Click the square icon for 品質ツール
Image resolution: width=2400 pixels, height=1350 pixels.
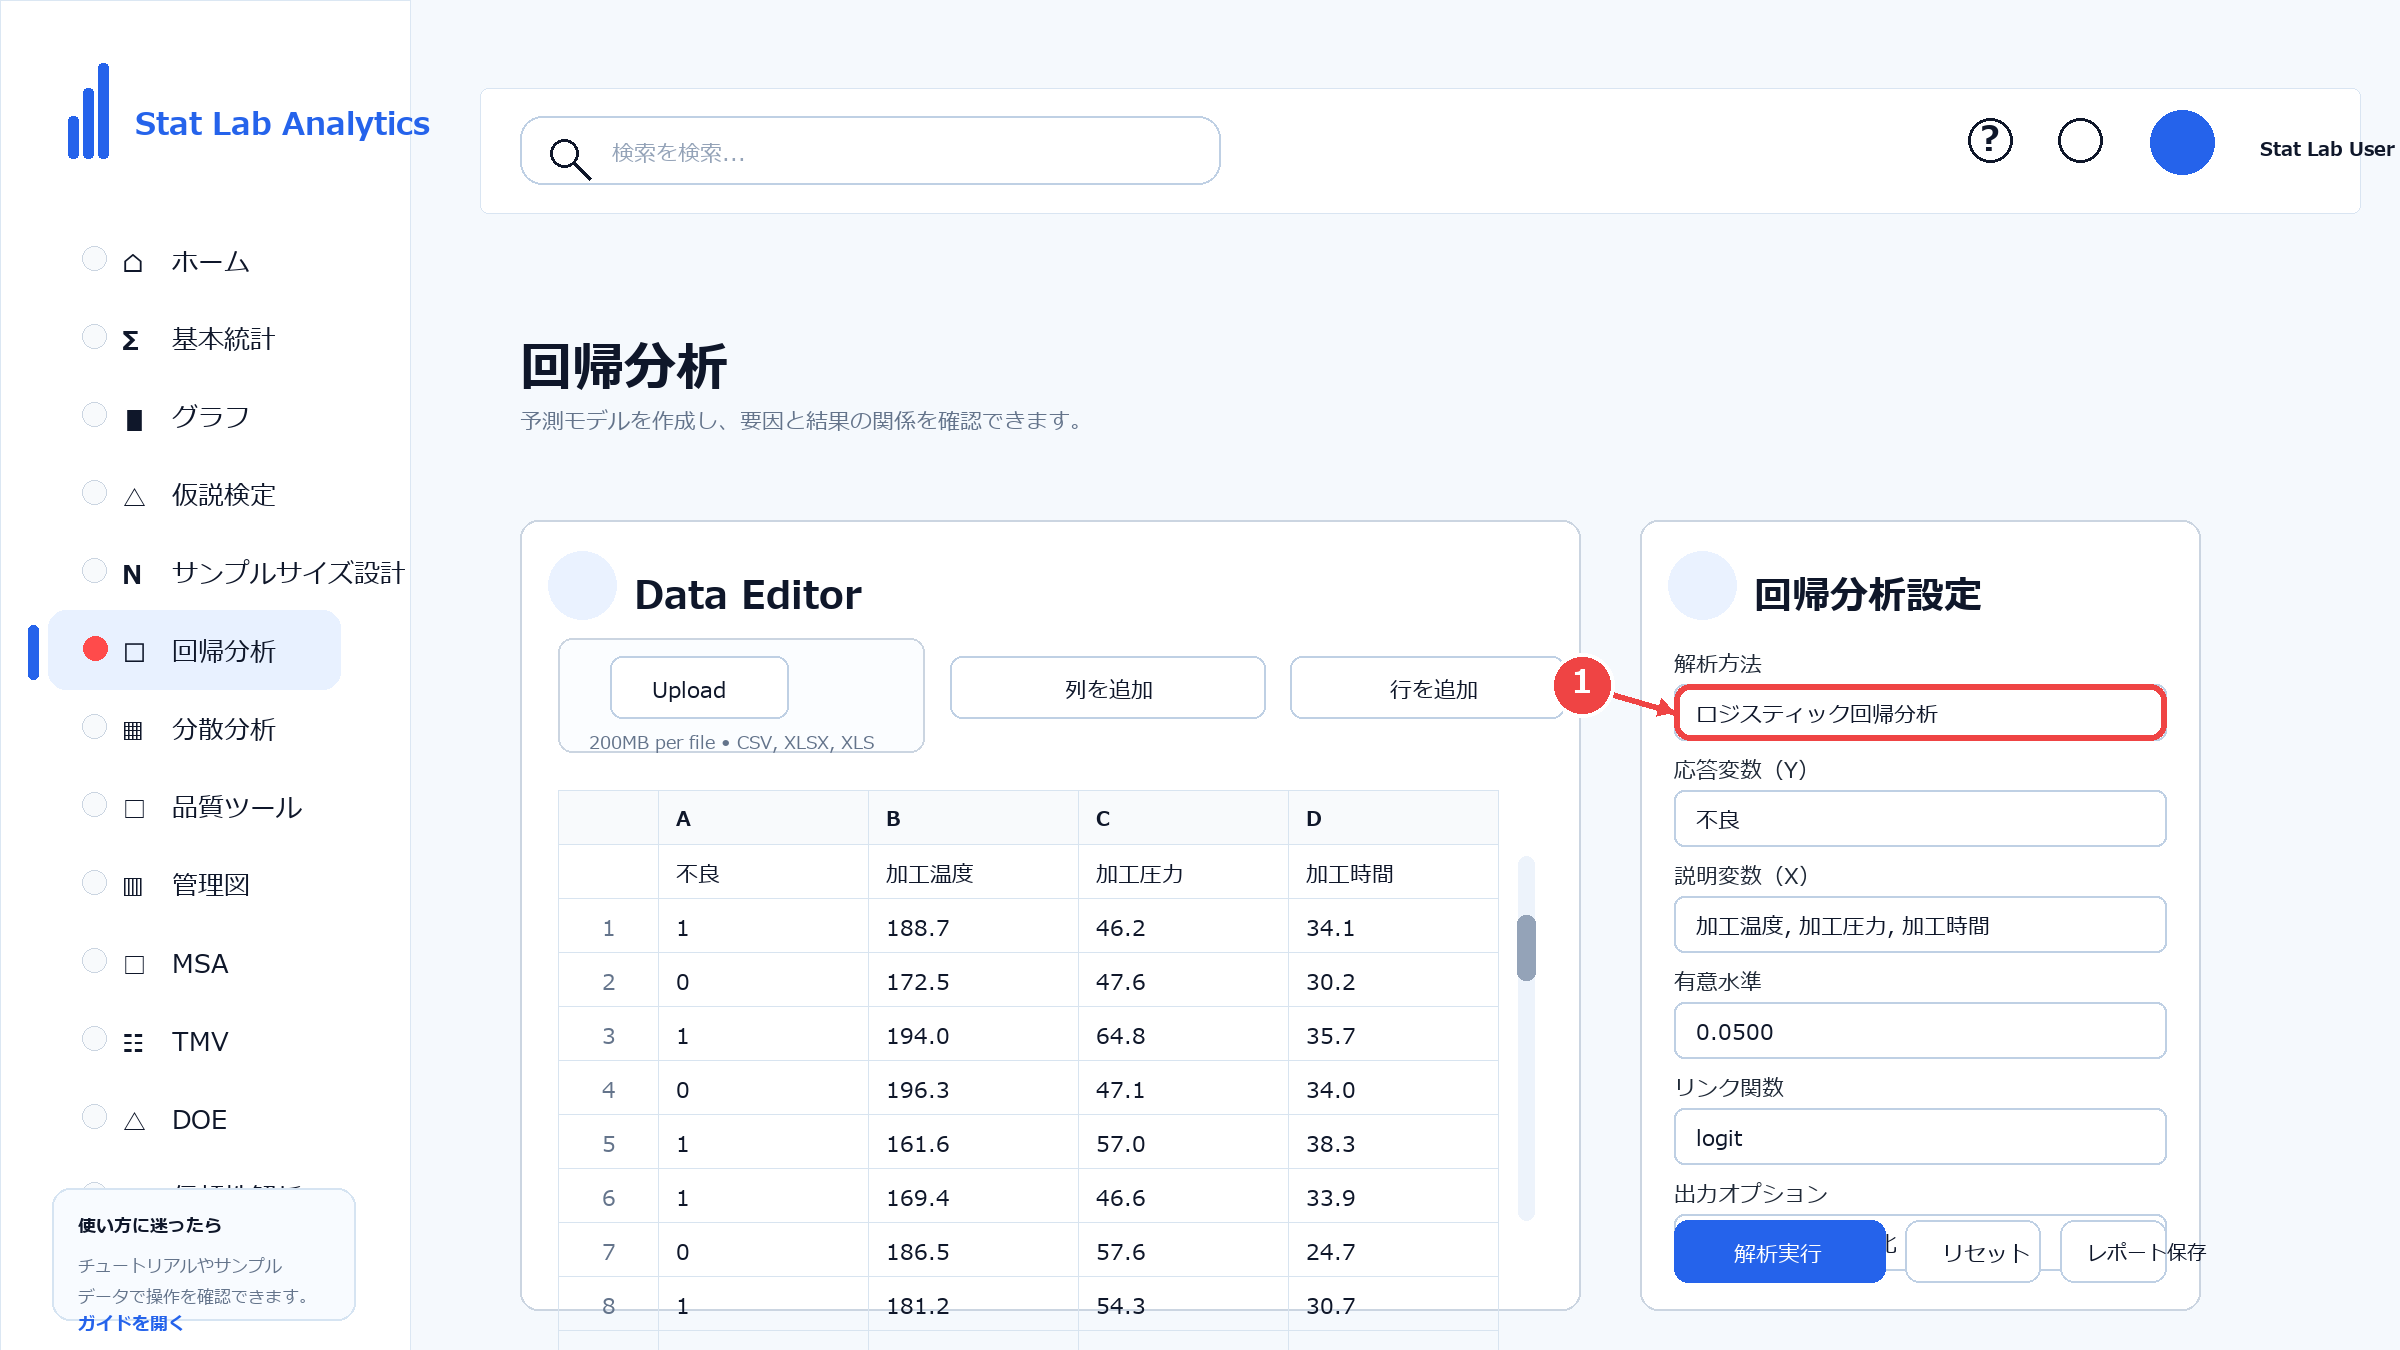(134, 808)
